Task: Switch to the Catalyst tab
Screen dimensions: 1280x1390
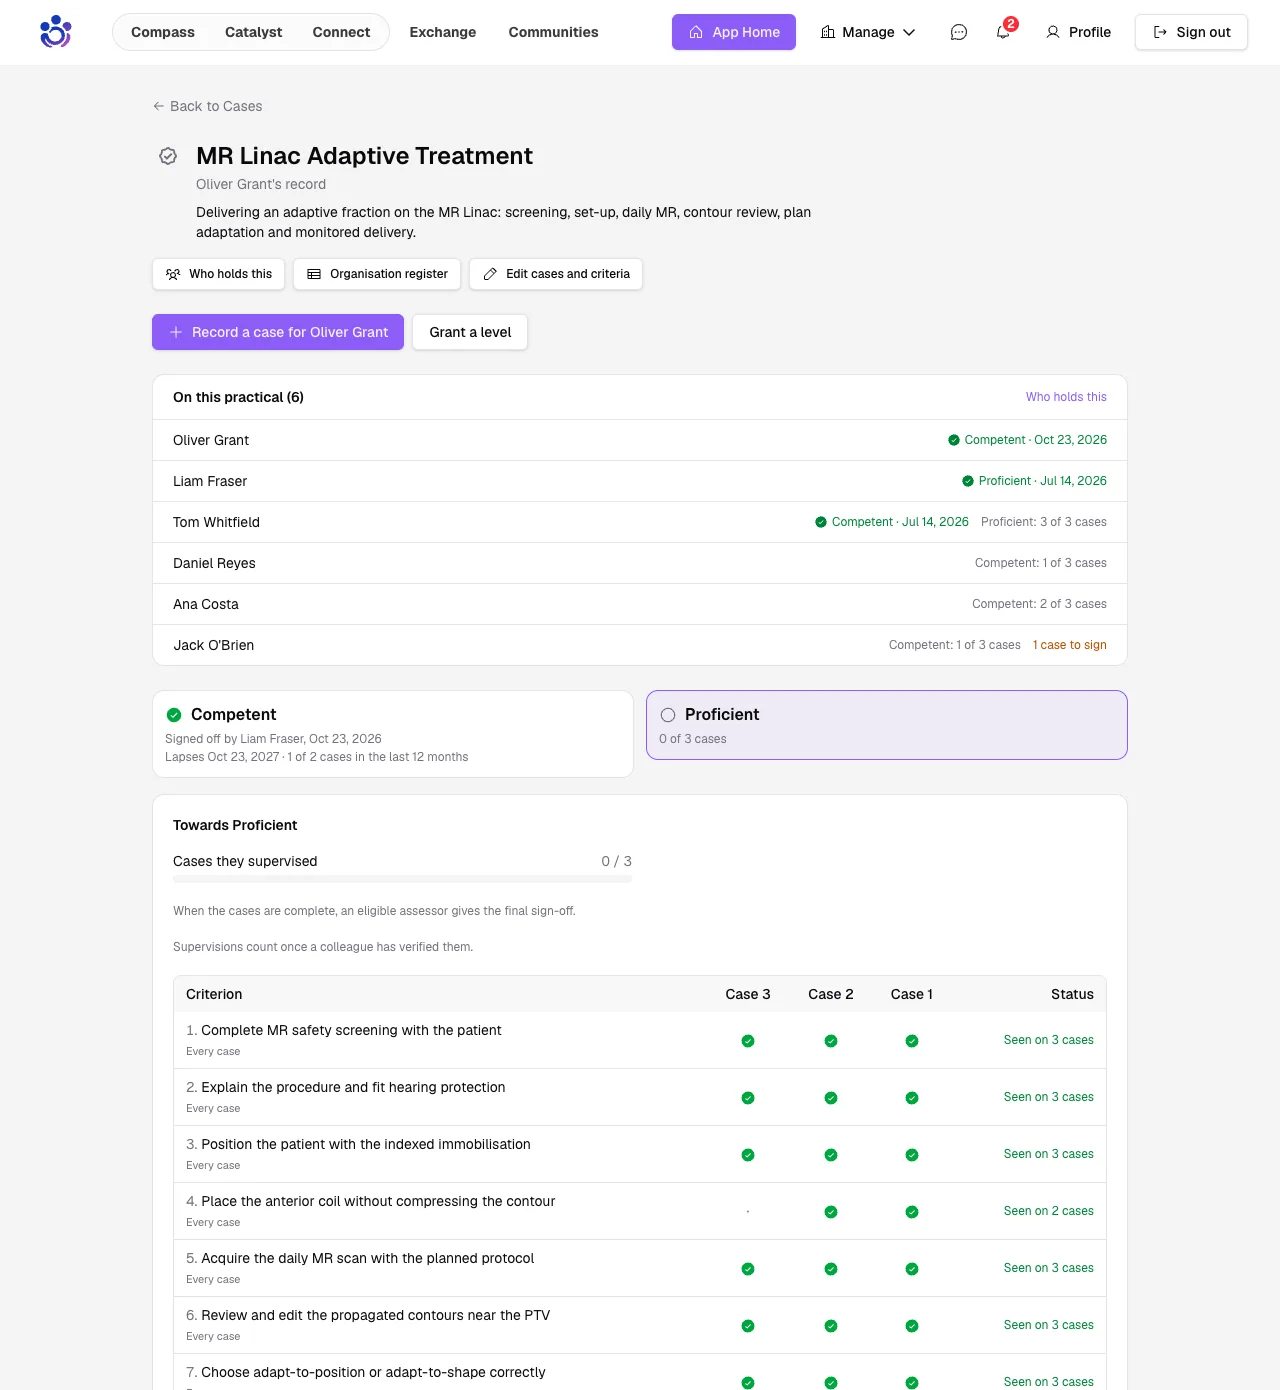Action: (x=254, y=32)
